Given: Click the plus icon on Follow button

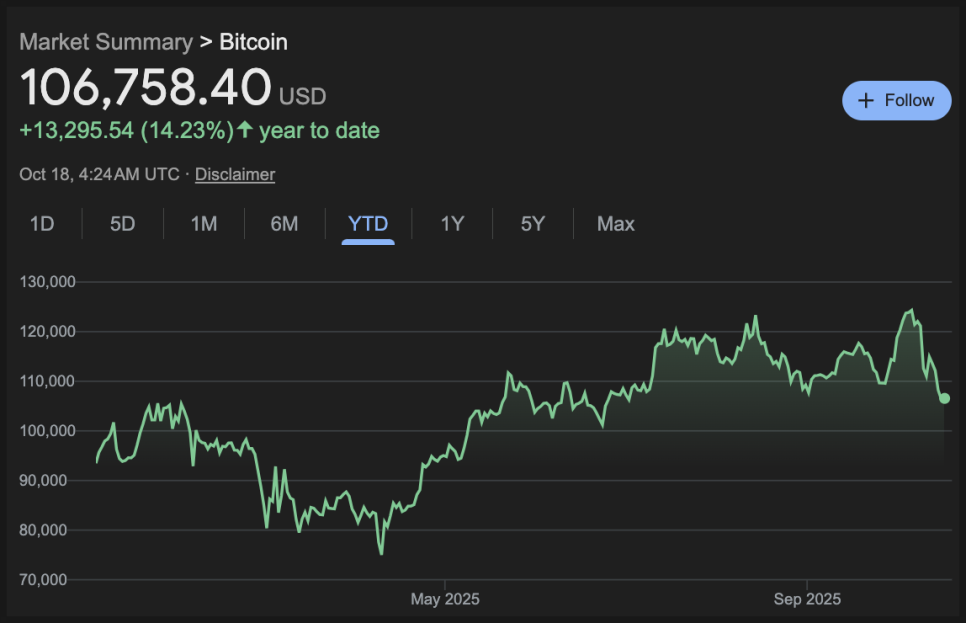Looking at the screenshot, I should [x=866, y=101].
